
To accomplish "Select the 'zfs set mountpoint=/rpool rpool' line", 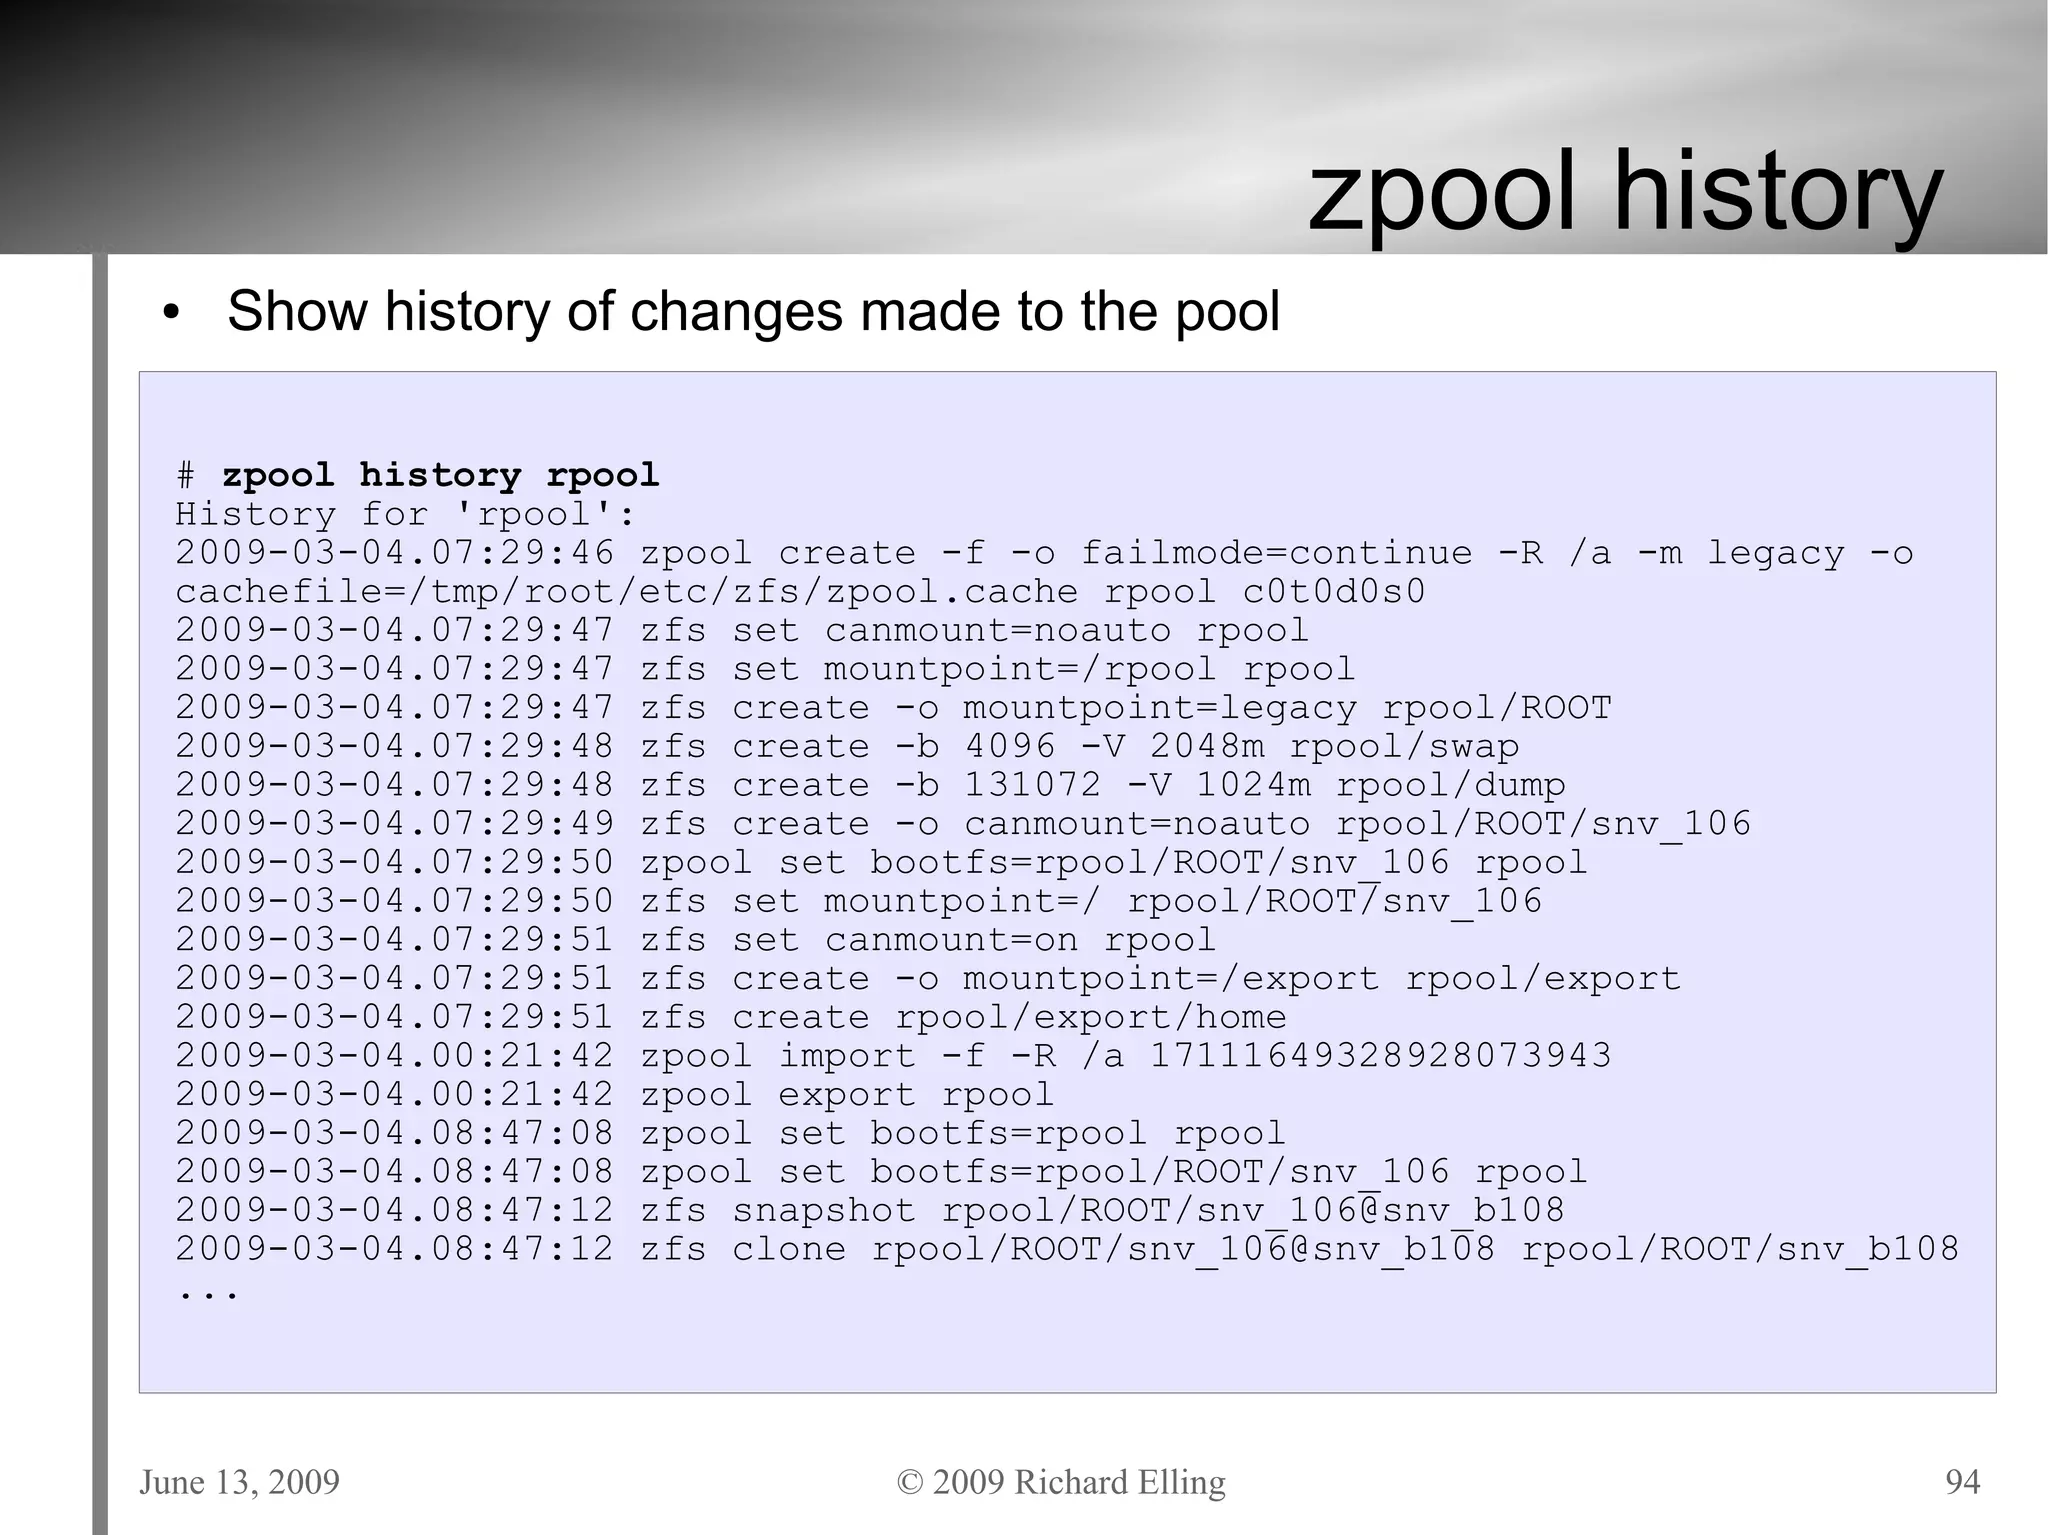I will (x=765, y=669).
